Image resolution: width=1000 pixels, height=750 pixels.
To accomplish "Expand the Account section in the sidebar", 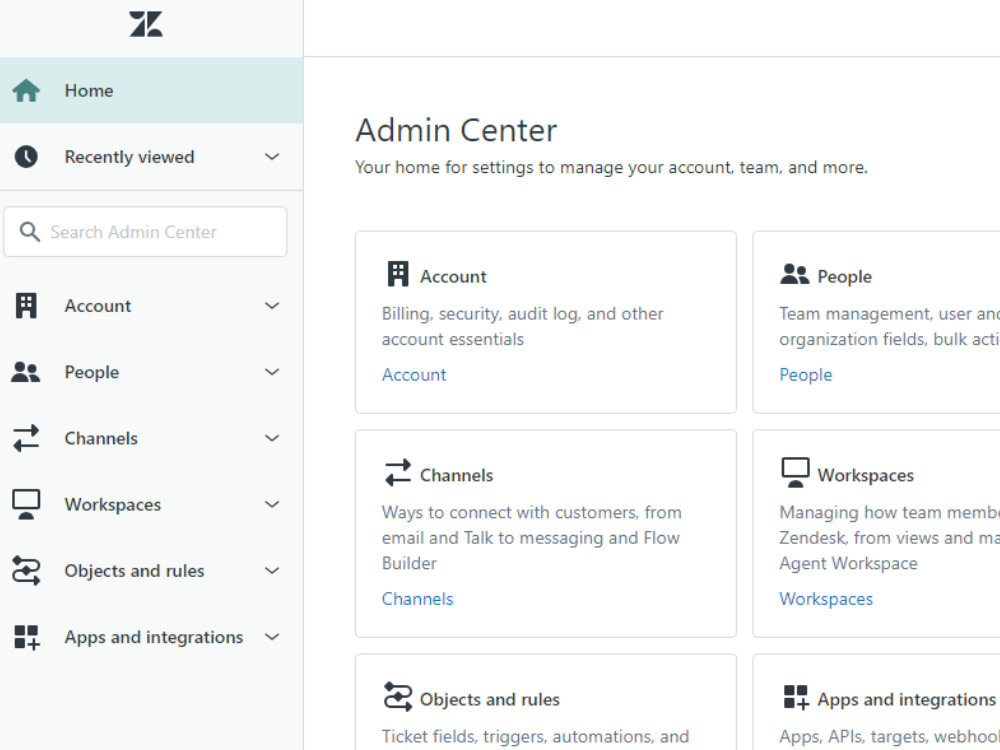I will [x=271, y=305].
